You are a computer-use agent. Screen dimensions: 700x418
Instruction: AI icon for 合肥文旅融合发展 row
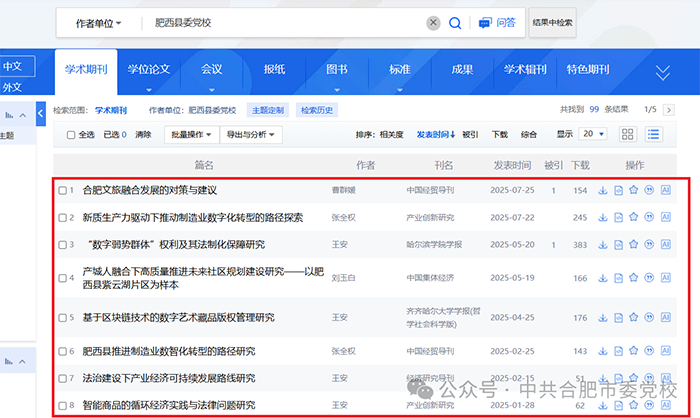pyautogui.click(x=666, y=190)
